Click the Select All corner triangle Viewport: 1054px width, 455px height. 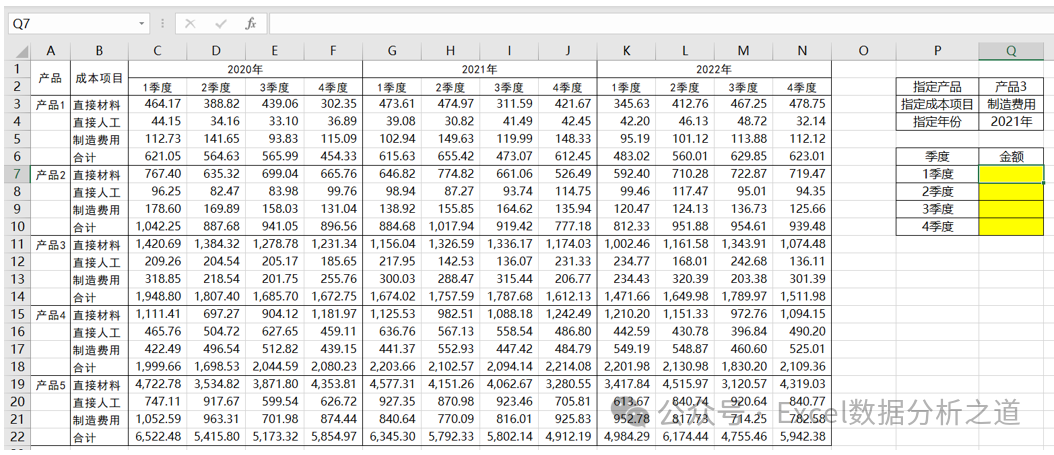click(22, 52)
